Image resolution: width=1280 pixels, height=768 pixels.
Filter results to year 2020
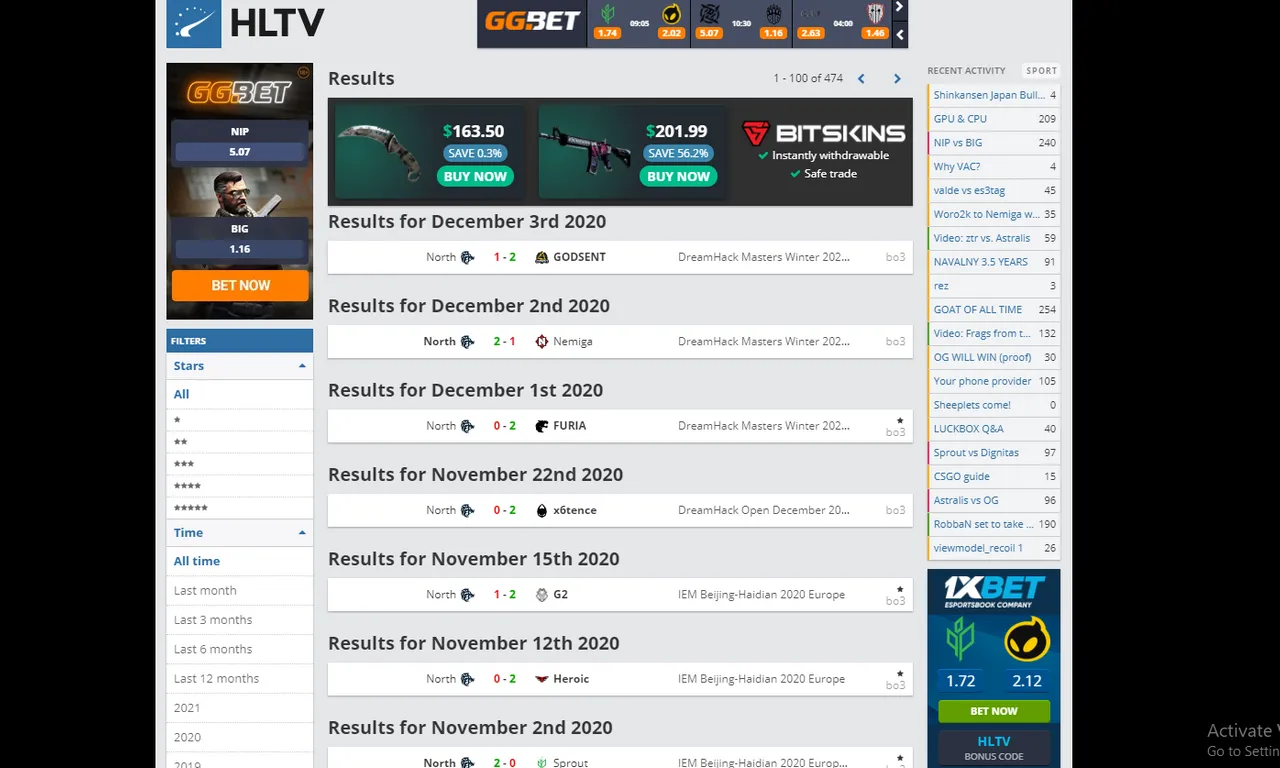240,737
